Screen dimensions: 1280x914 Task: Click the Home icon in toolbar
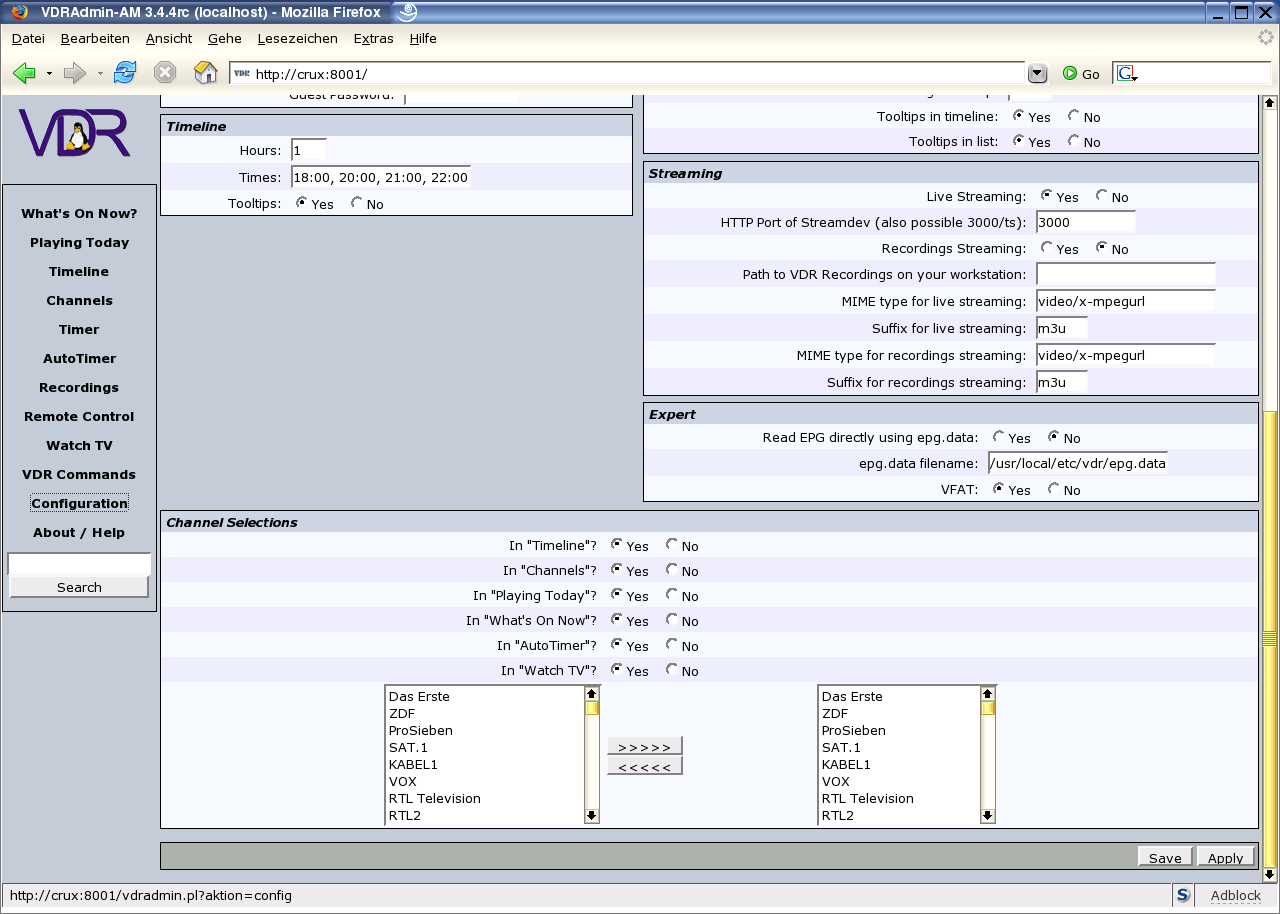point(205,73)
